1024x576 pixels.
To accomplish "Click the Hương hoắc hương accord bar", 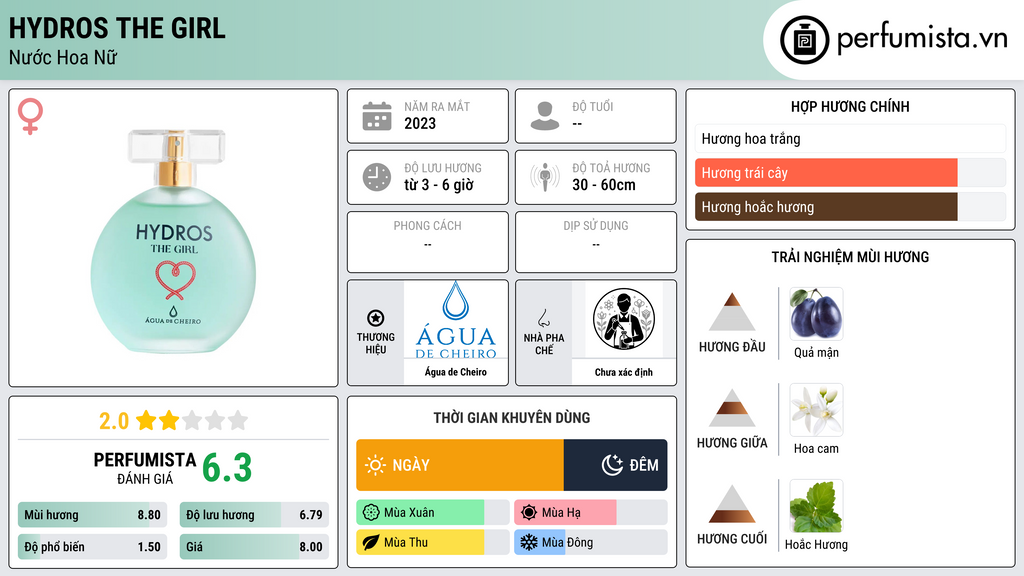I will point(850,207).
